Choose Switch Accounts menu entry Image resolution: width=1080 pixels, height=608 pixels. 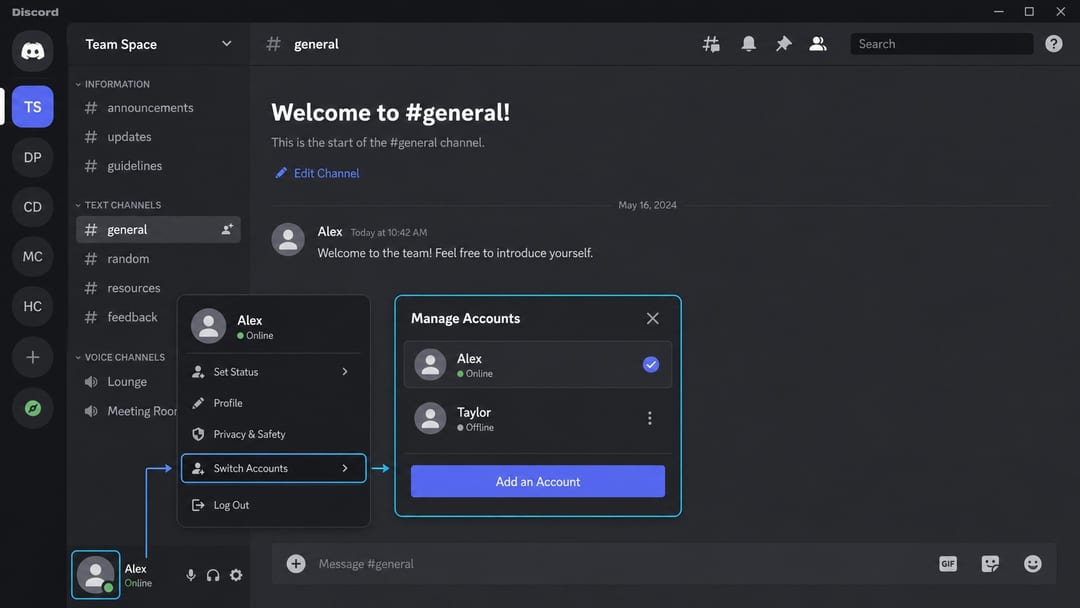(x=273, y=468)
